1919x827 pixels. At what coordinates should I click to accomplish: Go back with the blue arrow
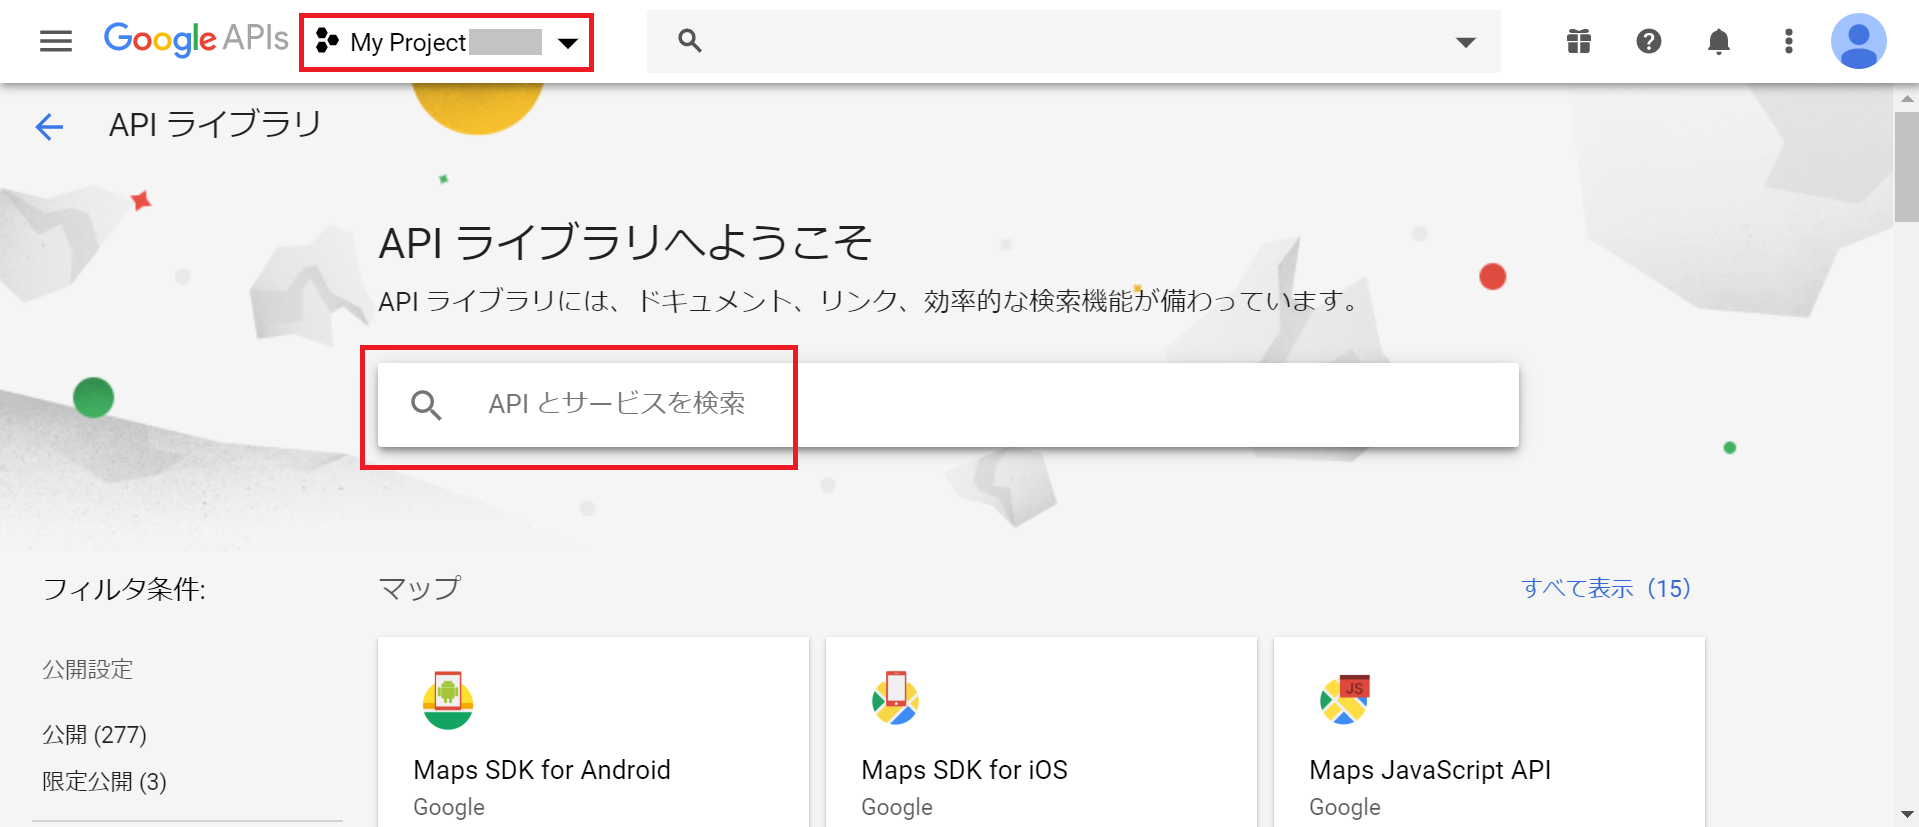point(49,126)
